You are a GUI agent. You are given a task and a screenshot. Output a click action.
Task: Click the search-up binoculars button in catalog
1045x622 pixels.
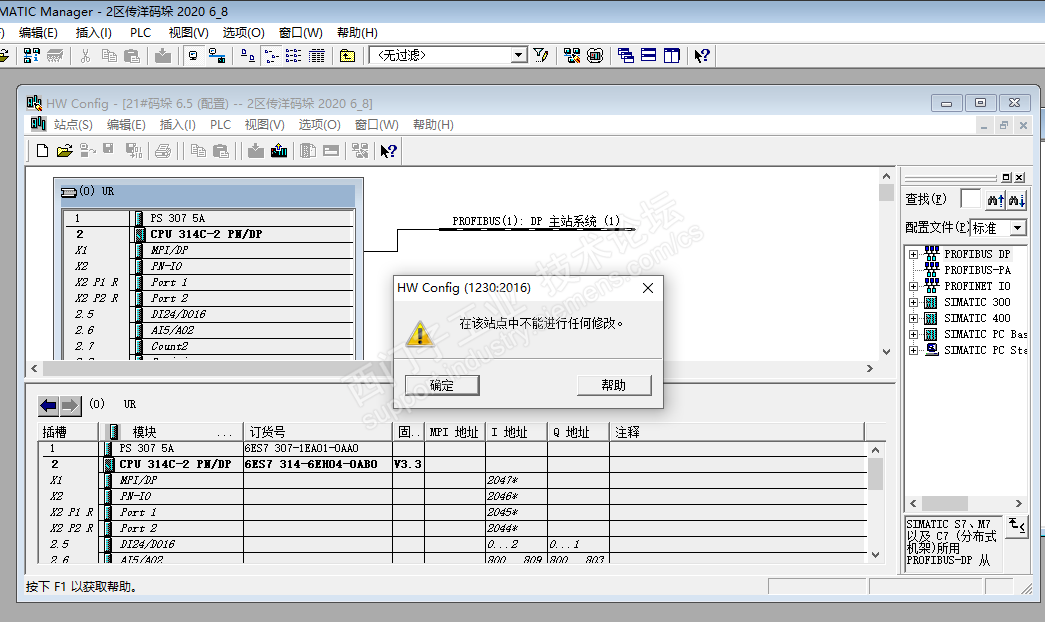[995, 199]
